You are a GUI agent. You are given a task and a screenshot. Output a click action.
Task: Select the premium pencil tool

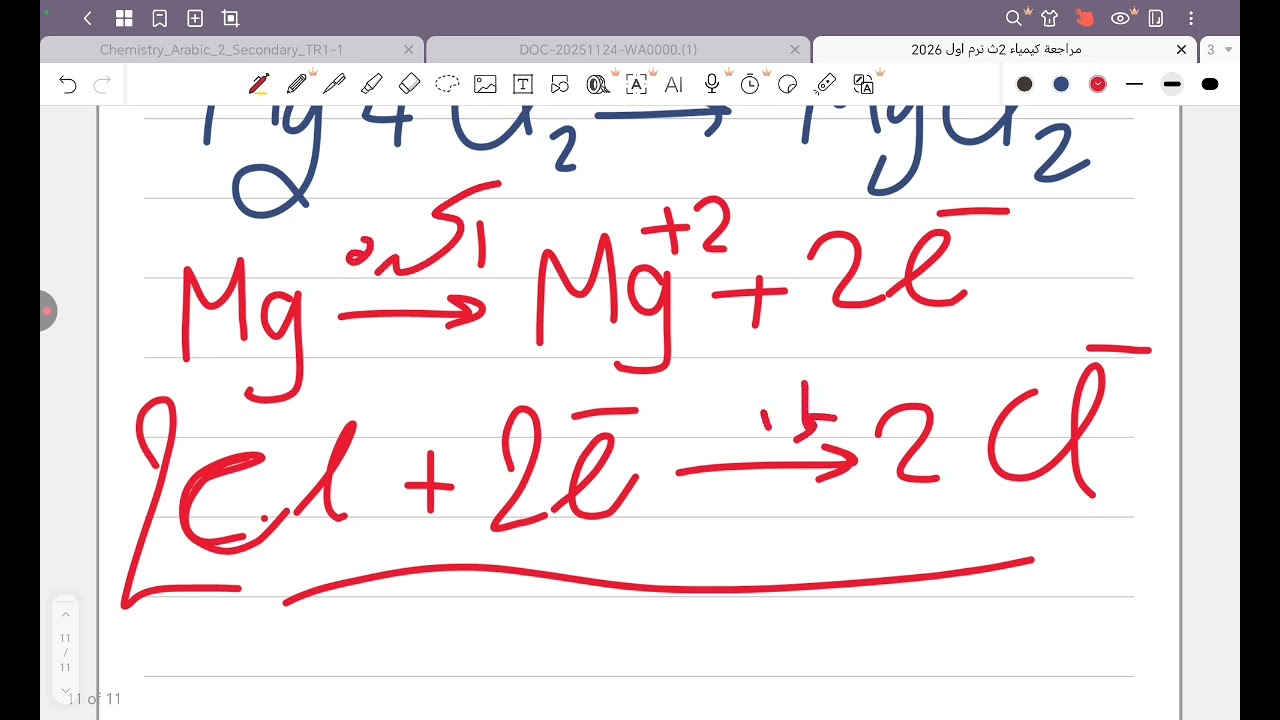click(x=297, y=84)
